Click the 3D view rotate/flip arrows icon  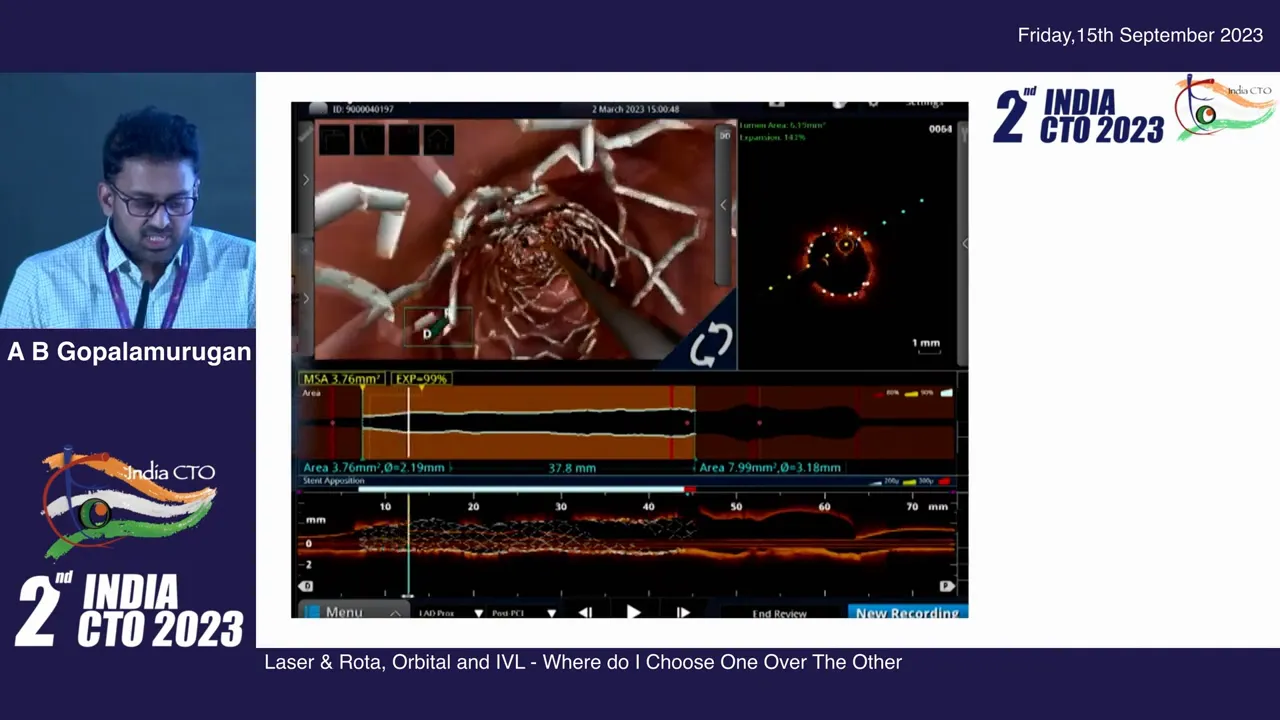click(711, 345)
